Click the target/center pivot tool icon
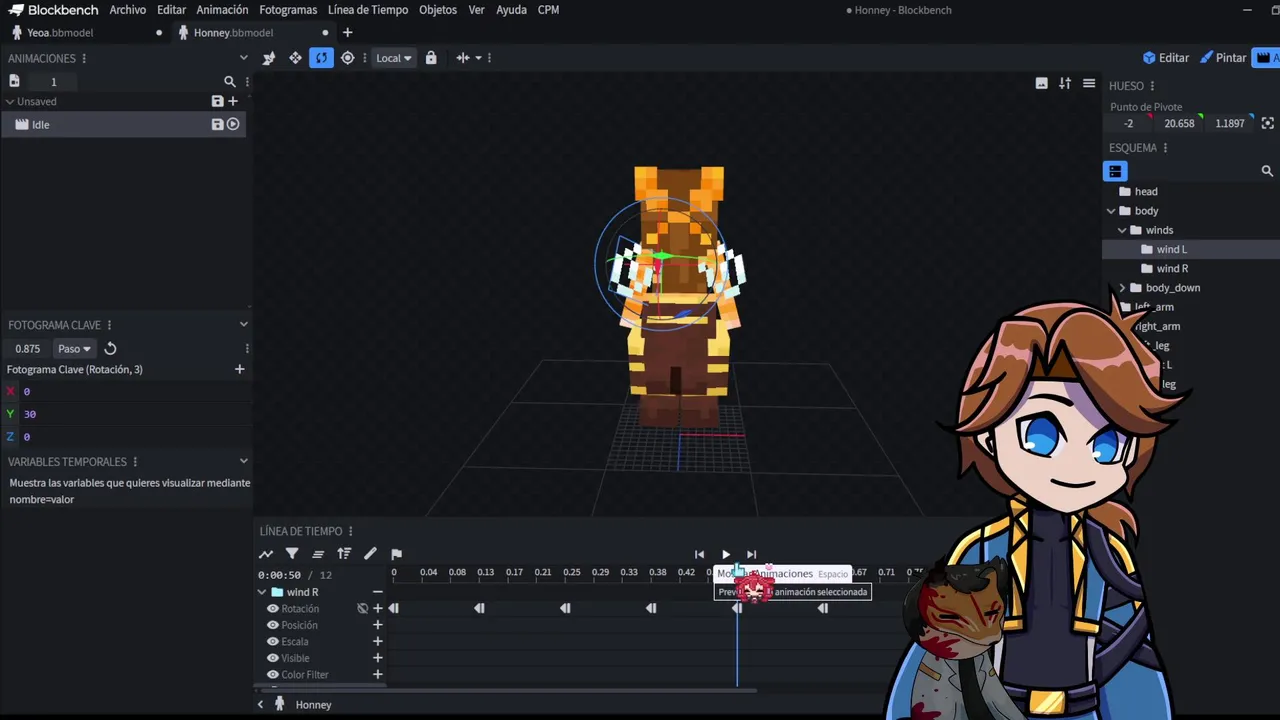 (x=347, y=58)
